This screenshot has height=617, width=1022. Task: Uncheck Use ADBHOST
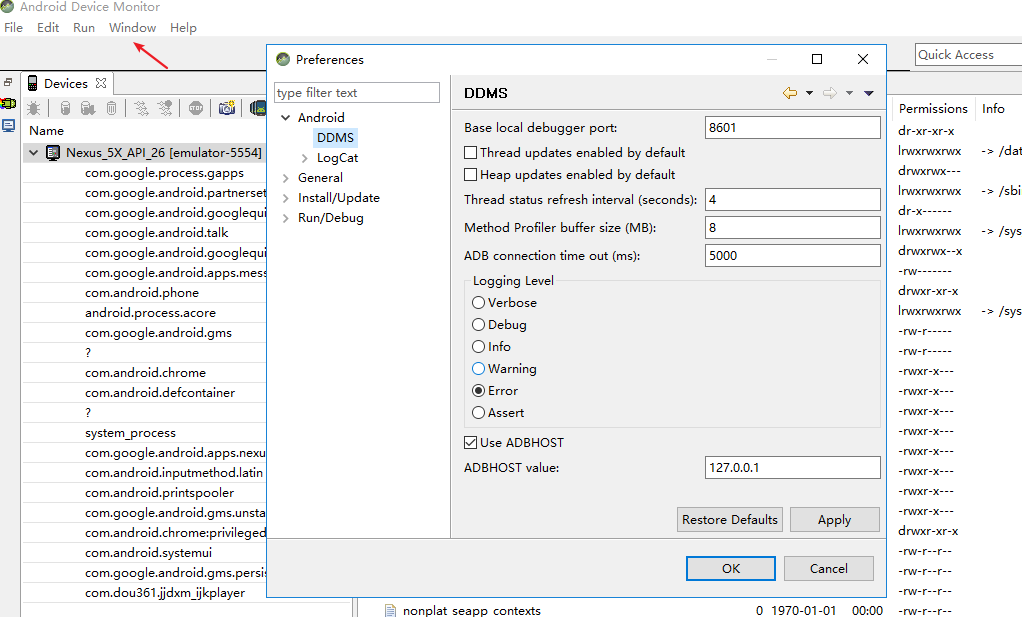tap(470, 442)
